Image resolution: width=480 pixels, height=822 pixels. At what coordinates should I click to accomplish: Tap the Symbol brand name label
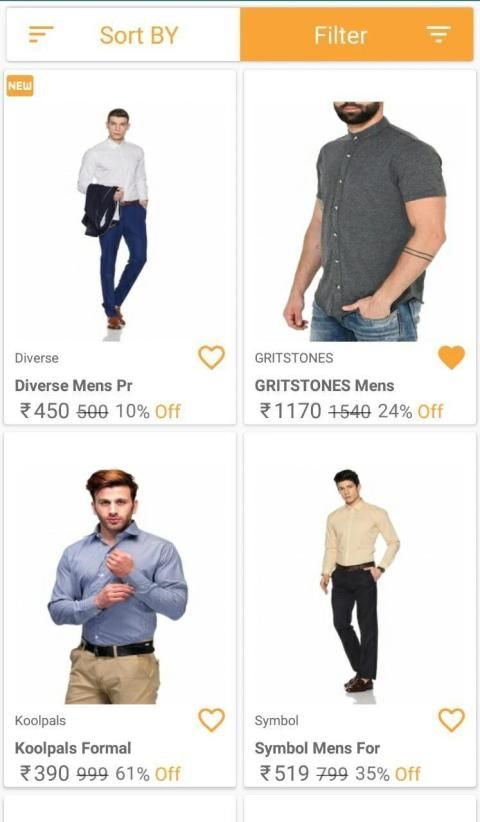click(277, 721)
